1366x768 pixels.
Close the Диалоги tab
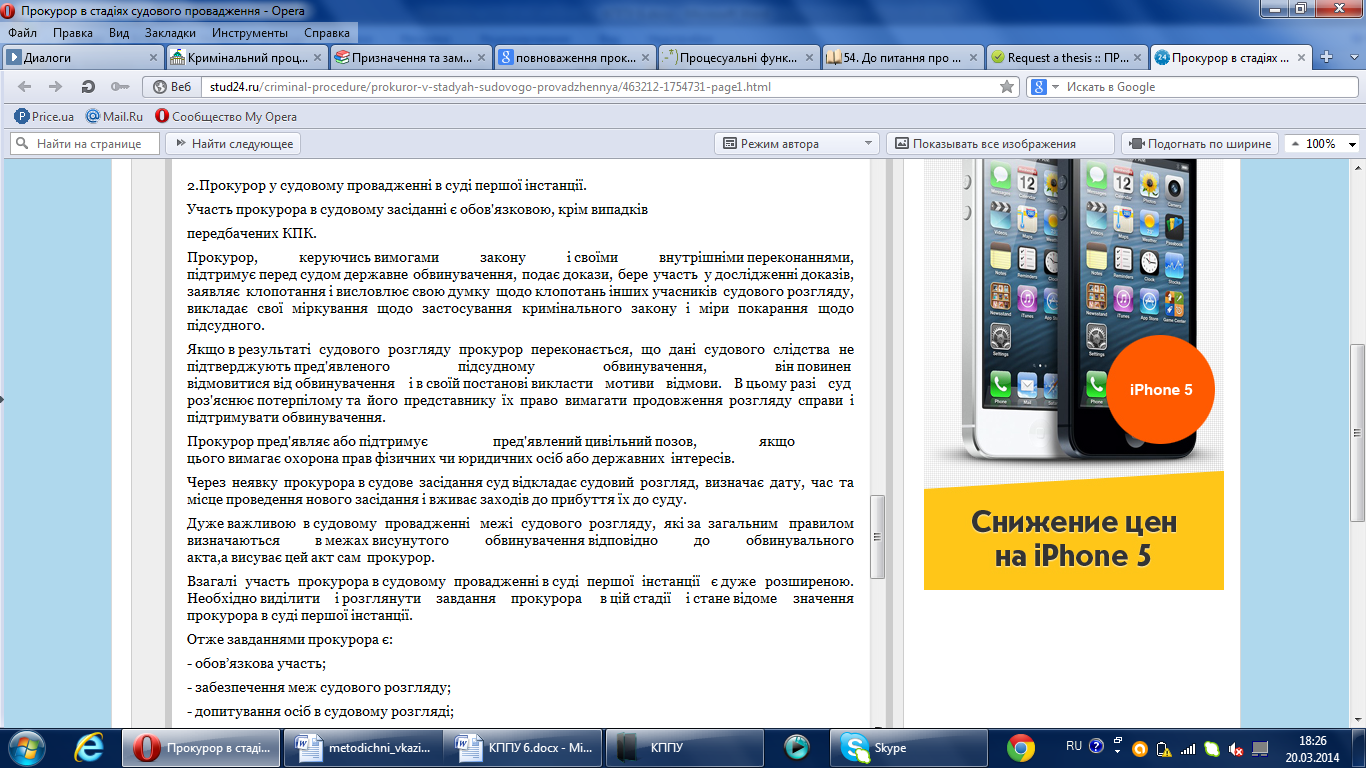pos(154,58)
